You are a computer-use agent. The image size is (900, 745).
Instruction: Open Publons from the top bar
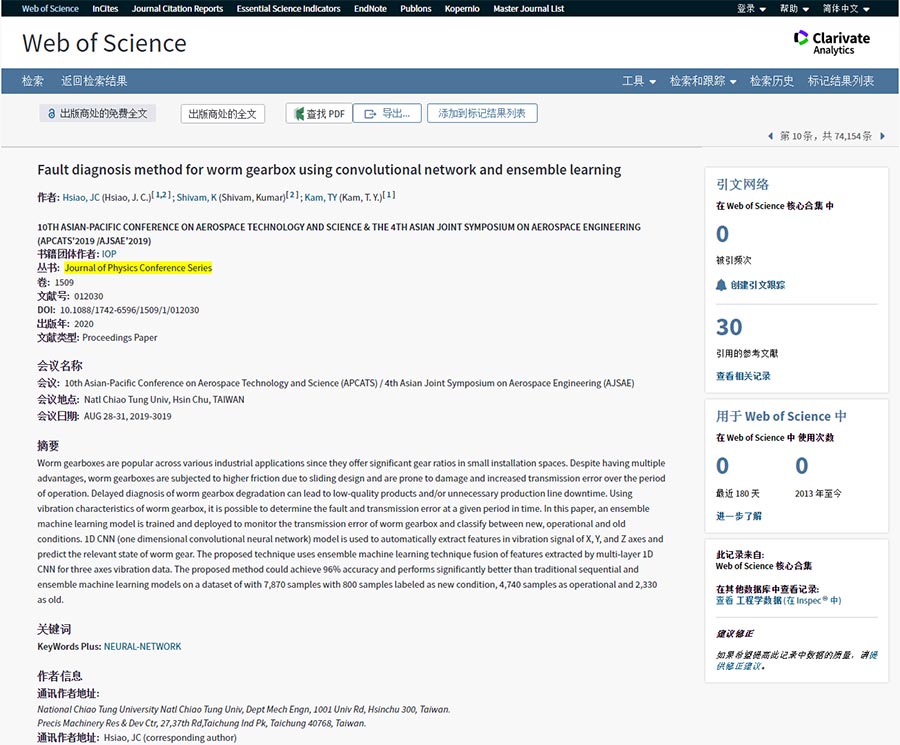click(416, 9)
